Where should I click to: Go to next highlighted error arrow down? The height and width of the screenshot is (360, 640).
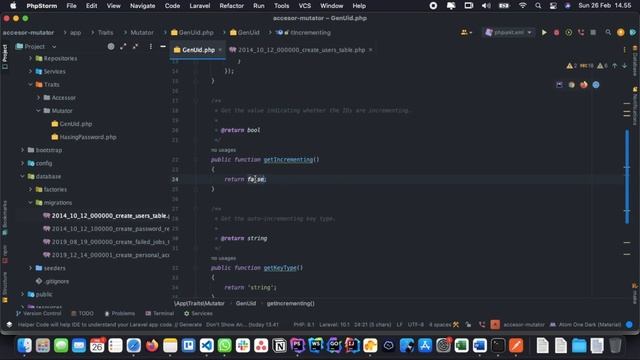click(624, 65)
